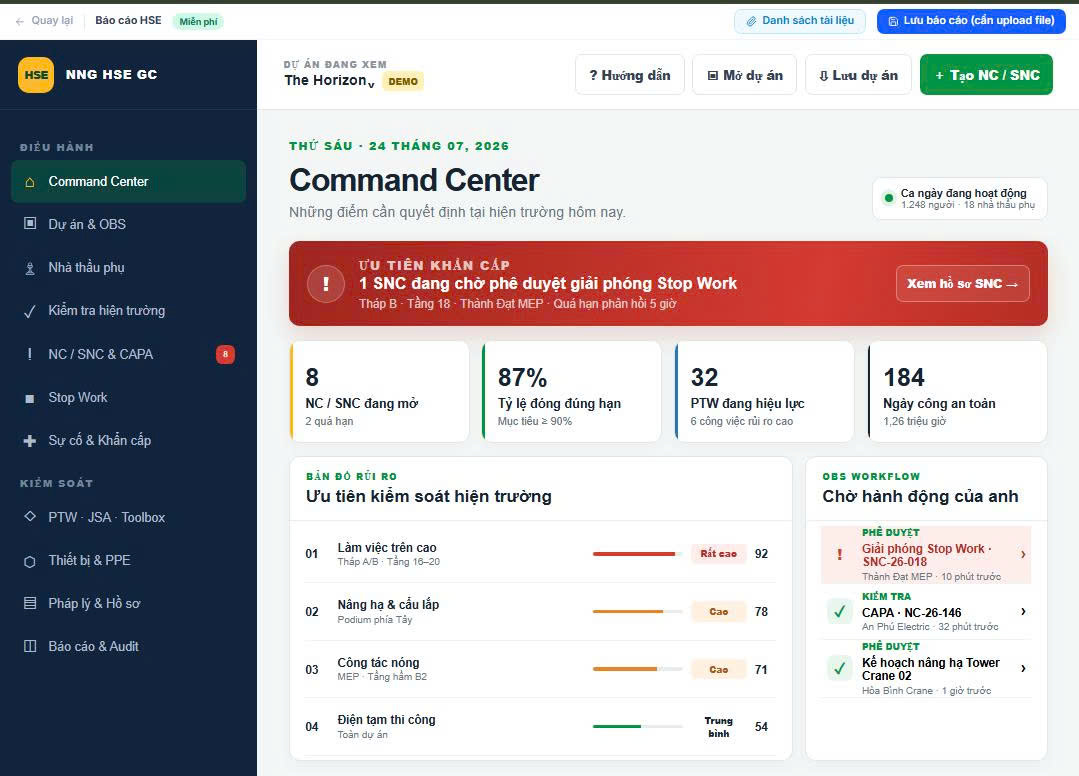Click the HSE yellow logo badge
The width and height of the screenshot is (1079, 776).
(x=36, y=75)
